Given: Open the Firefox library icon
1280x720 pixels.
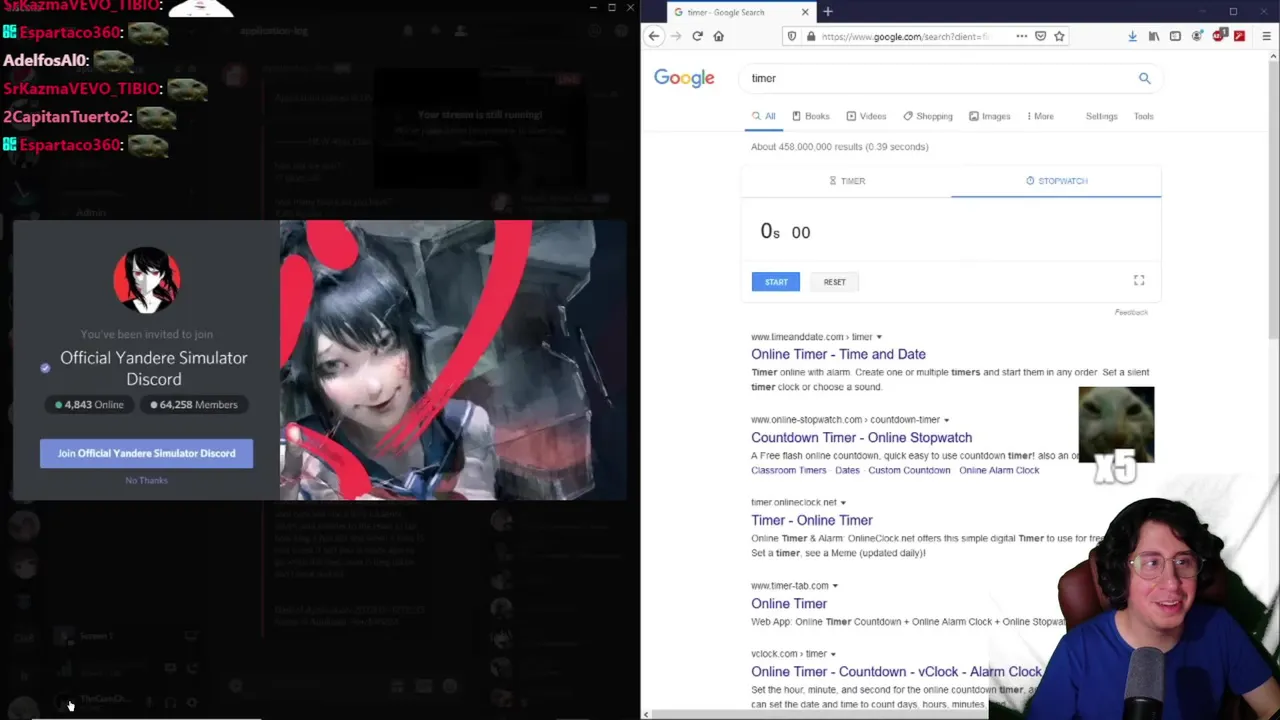Looking at the screenshot, I should [1153, 36].
